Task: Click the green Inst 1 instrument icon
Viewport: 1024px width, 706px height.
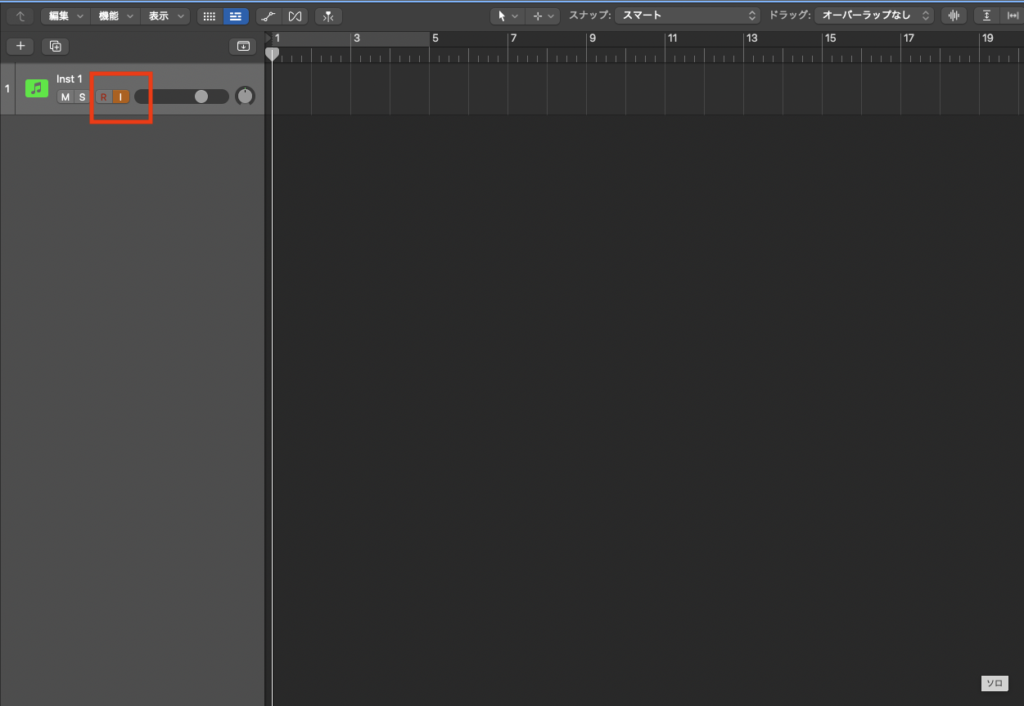Action: click(x=37, y=88)
